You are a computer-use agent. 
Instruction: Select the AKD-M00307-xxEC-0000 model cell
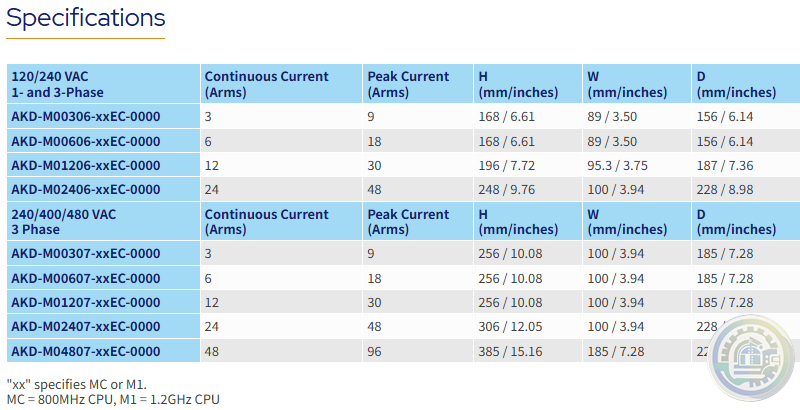coord(85,254)
